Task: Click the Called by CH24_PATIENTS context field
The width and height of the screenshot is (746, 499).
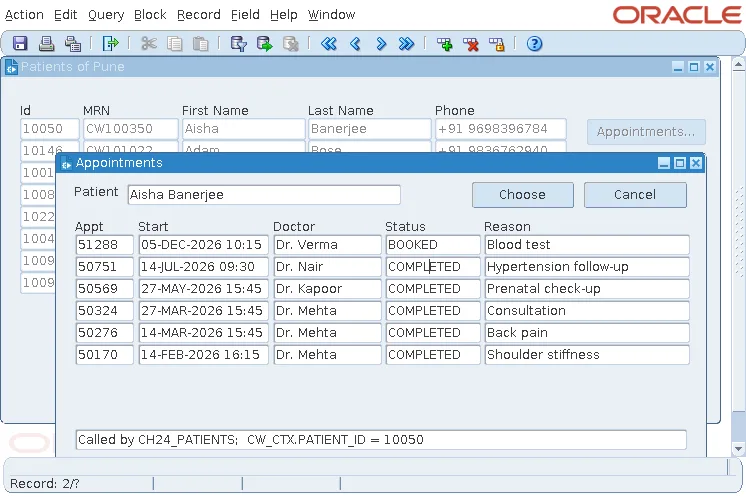Action: (x=381, y=440)
